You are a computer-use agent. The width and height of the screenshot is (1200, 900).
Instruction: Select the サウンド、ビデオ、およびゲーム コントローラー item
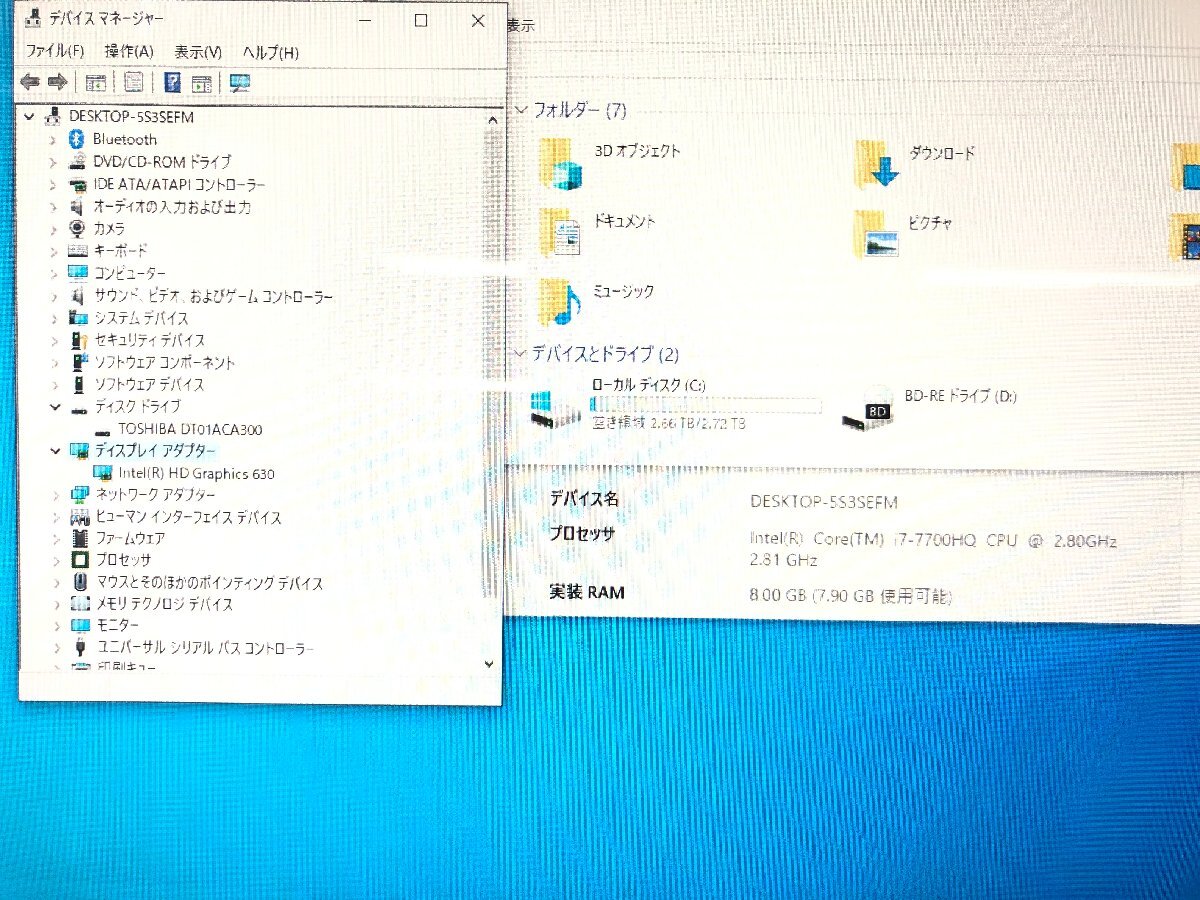point(213,296)
